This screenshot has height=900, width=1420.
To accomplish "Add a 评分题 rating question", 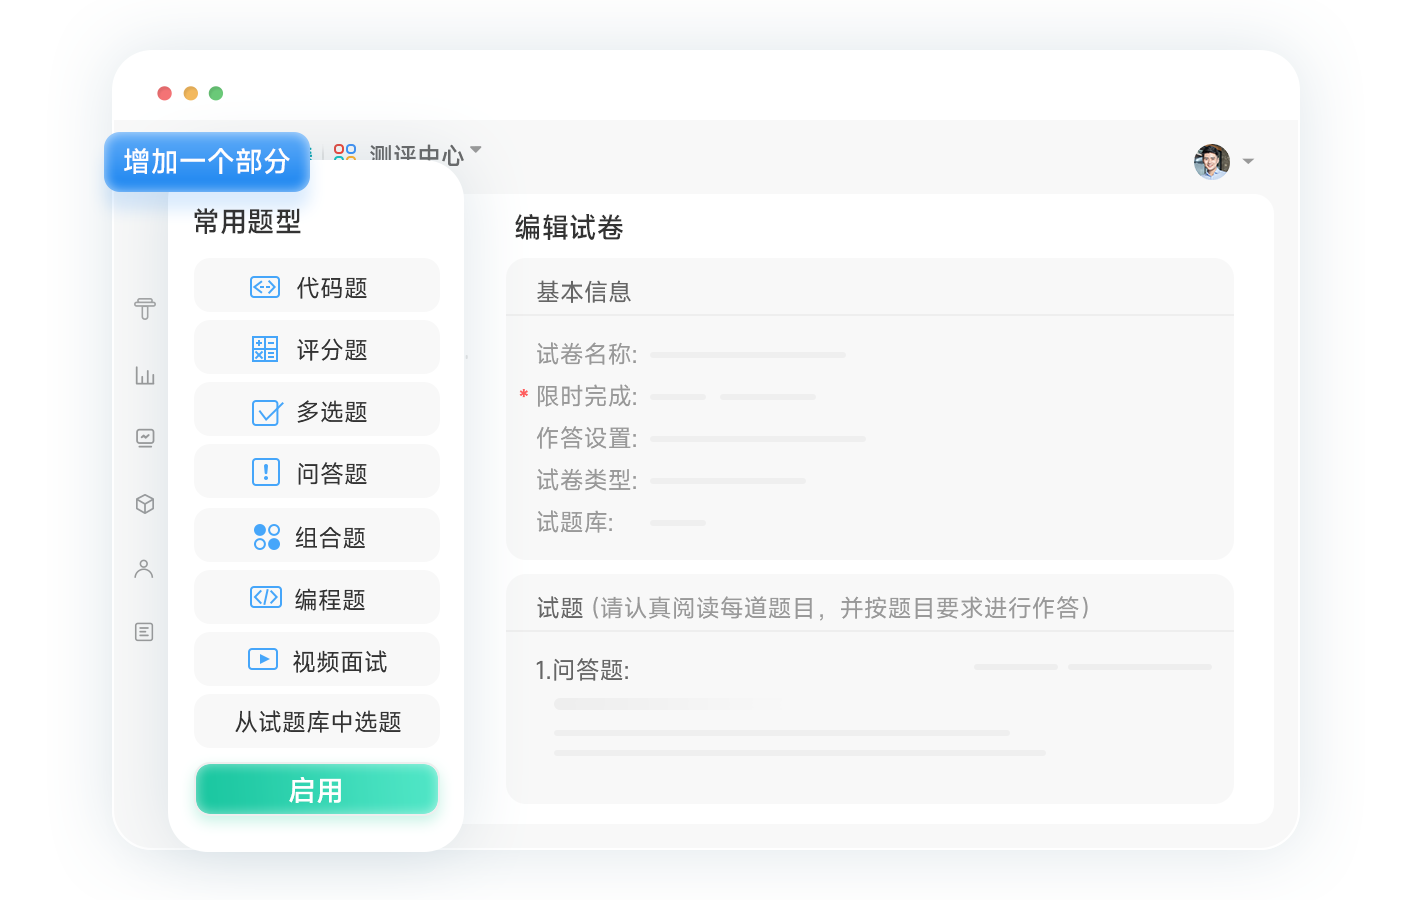I will pyautogui.click(x=316, y=349).
